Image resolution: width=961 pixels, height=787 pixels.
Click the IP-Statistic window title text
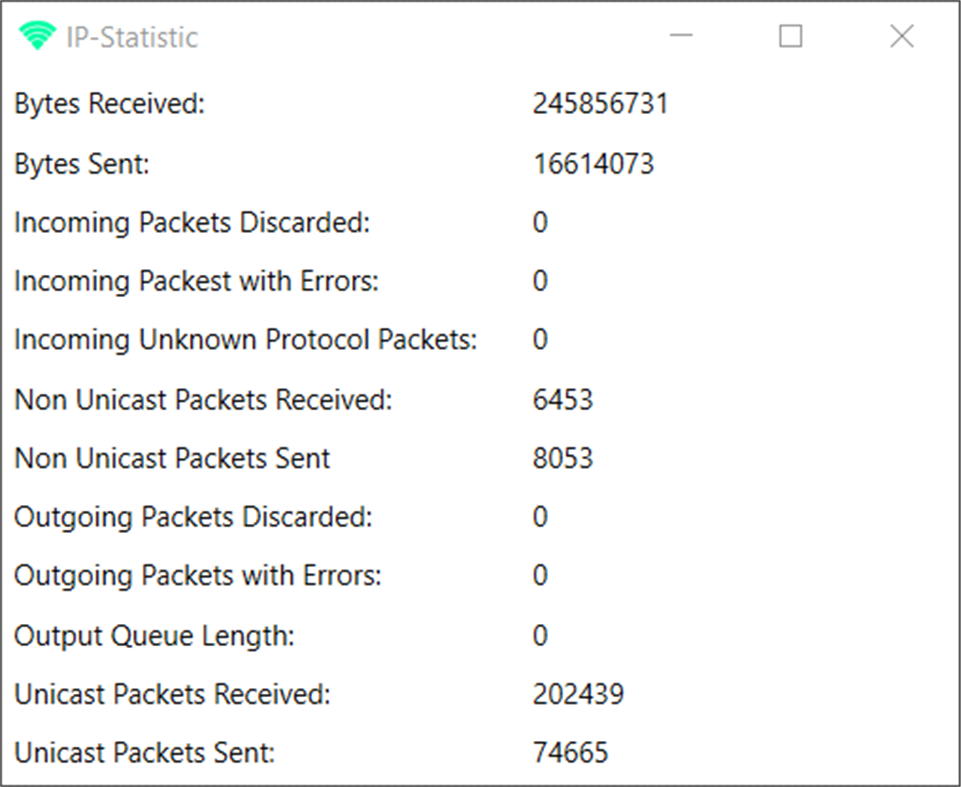(132, 38)
